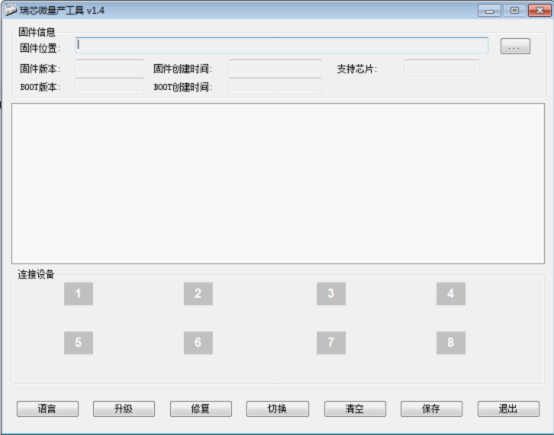
Task: Select device slot 7 indicator
Action: (x=331, y=342)
